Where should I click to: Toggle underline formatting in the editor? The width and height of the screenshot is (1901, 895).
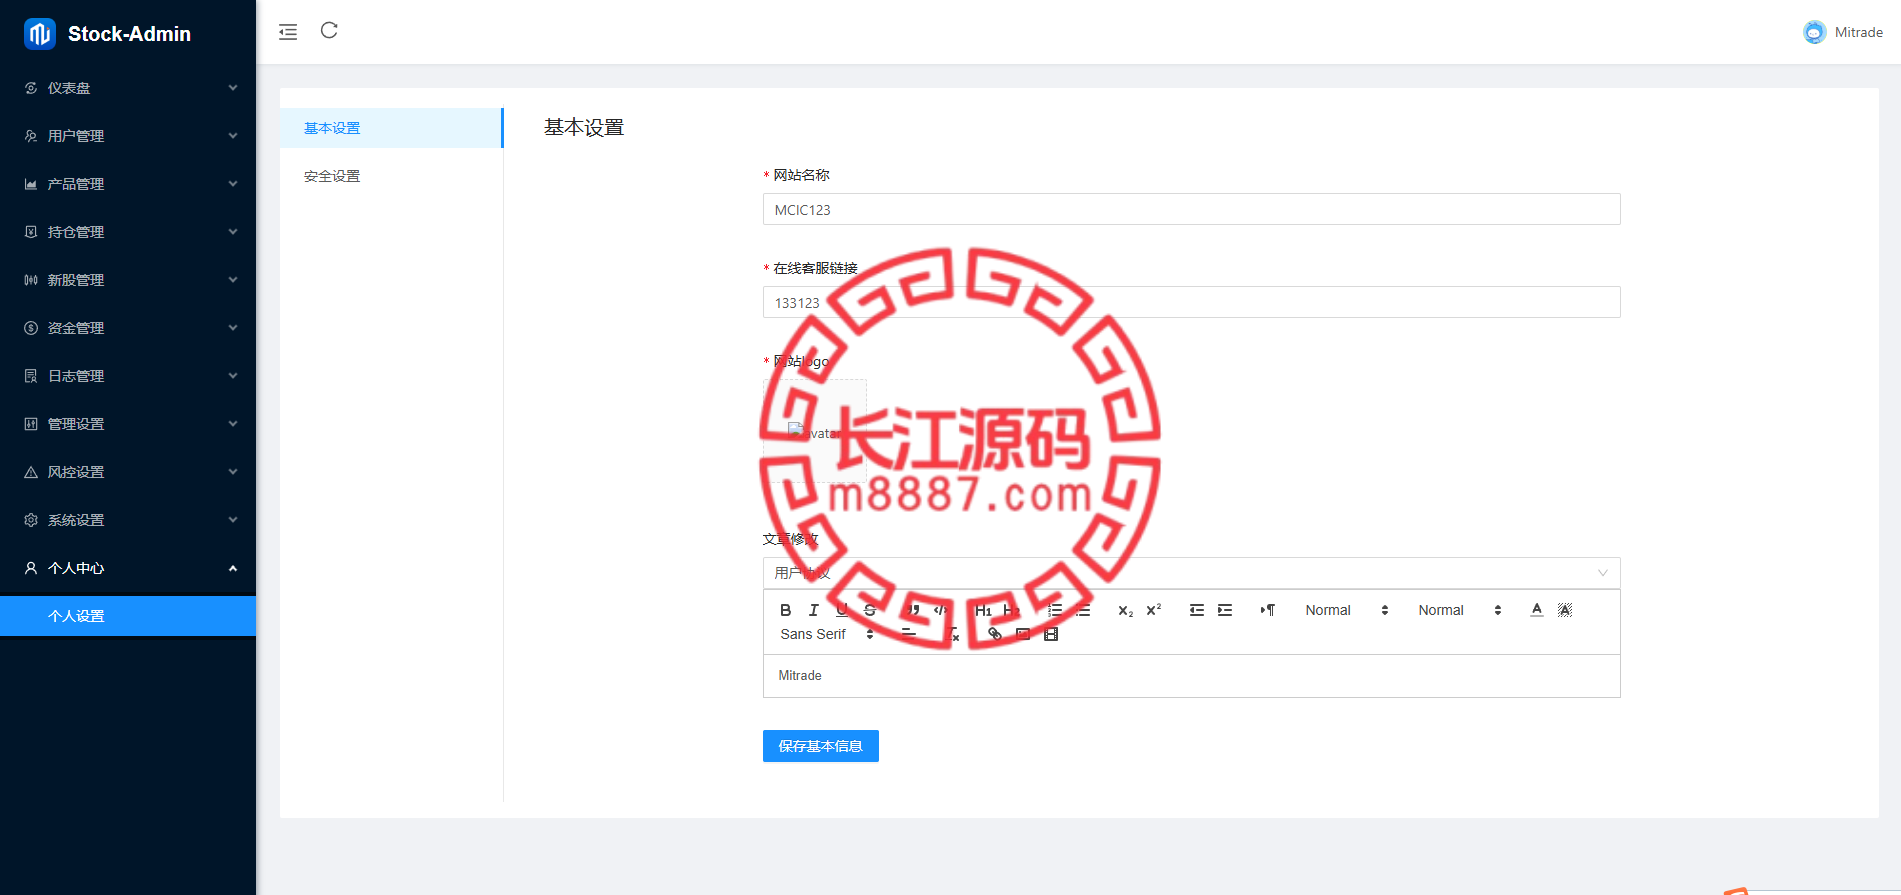[x=842, y=610]
